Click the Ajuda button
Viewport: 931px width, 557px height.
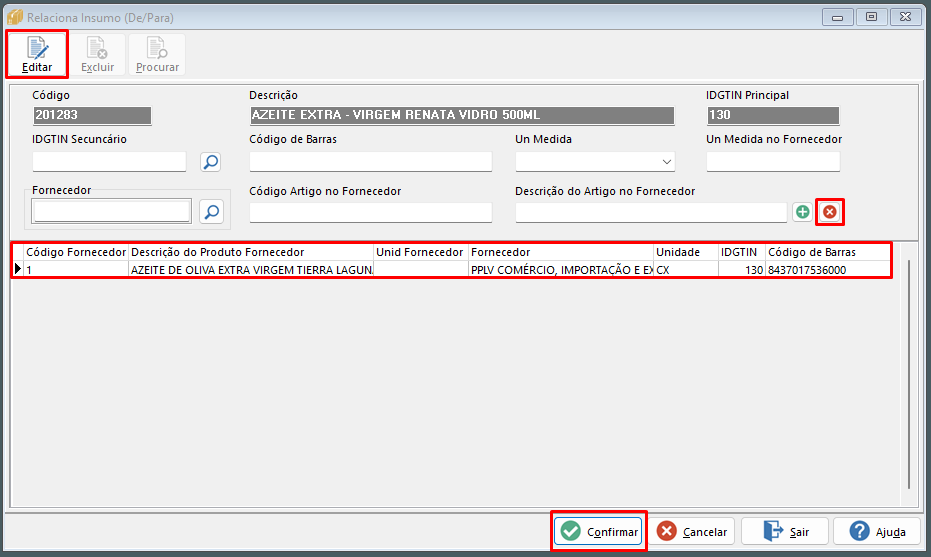[x=877, y=531]
